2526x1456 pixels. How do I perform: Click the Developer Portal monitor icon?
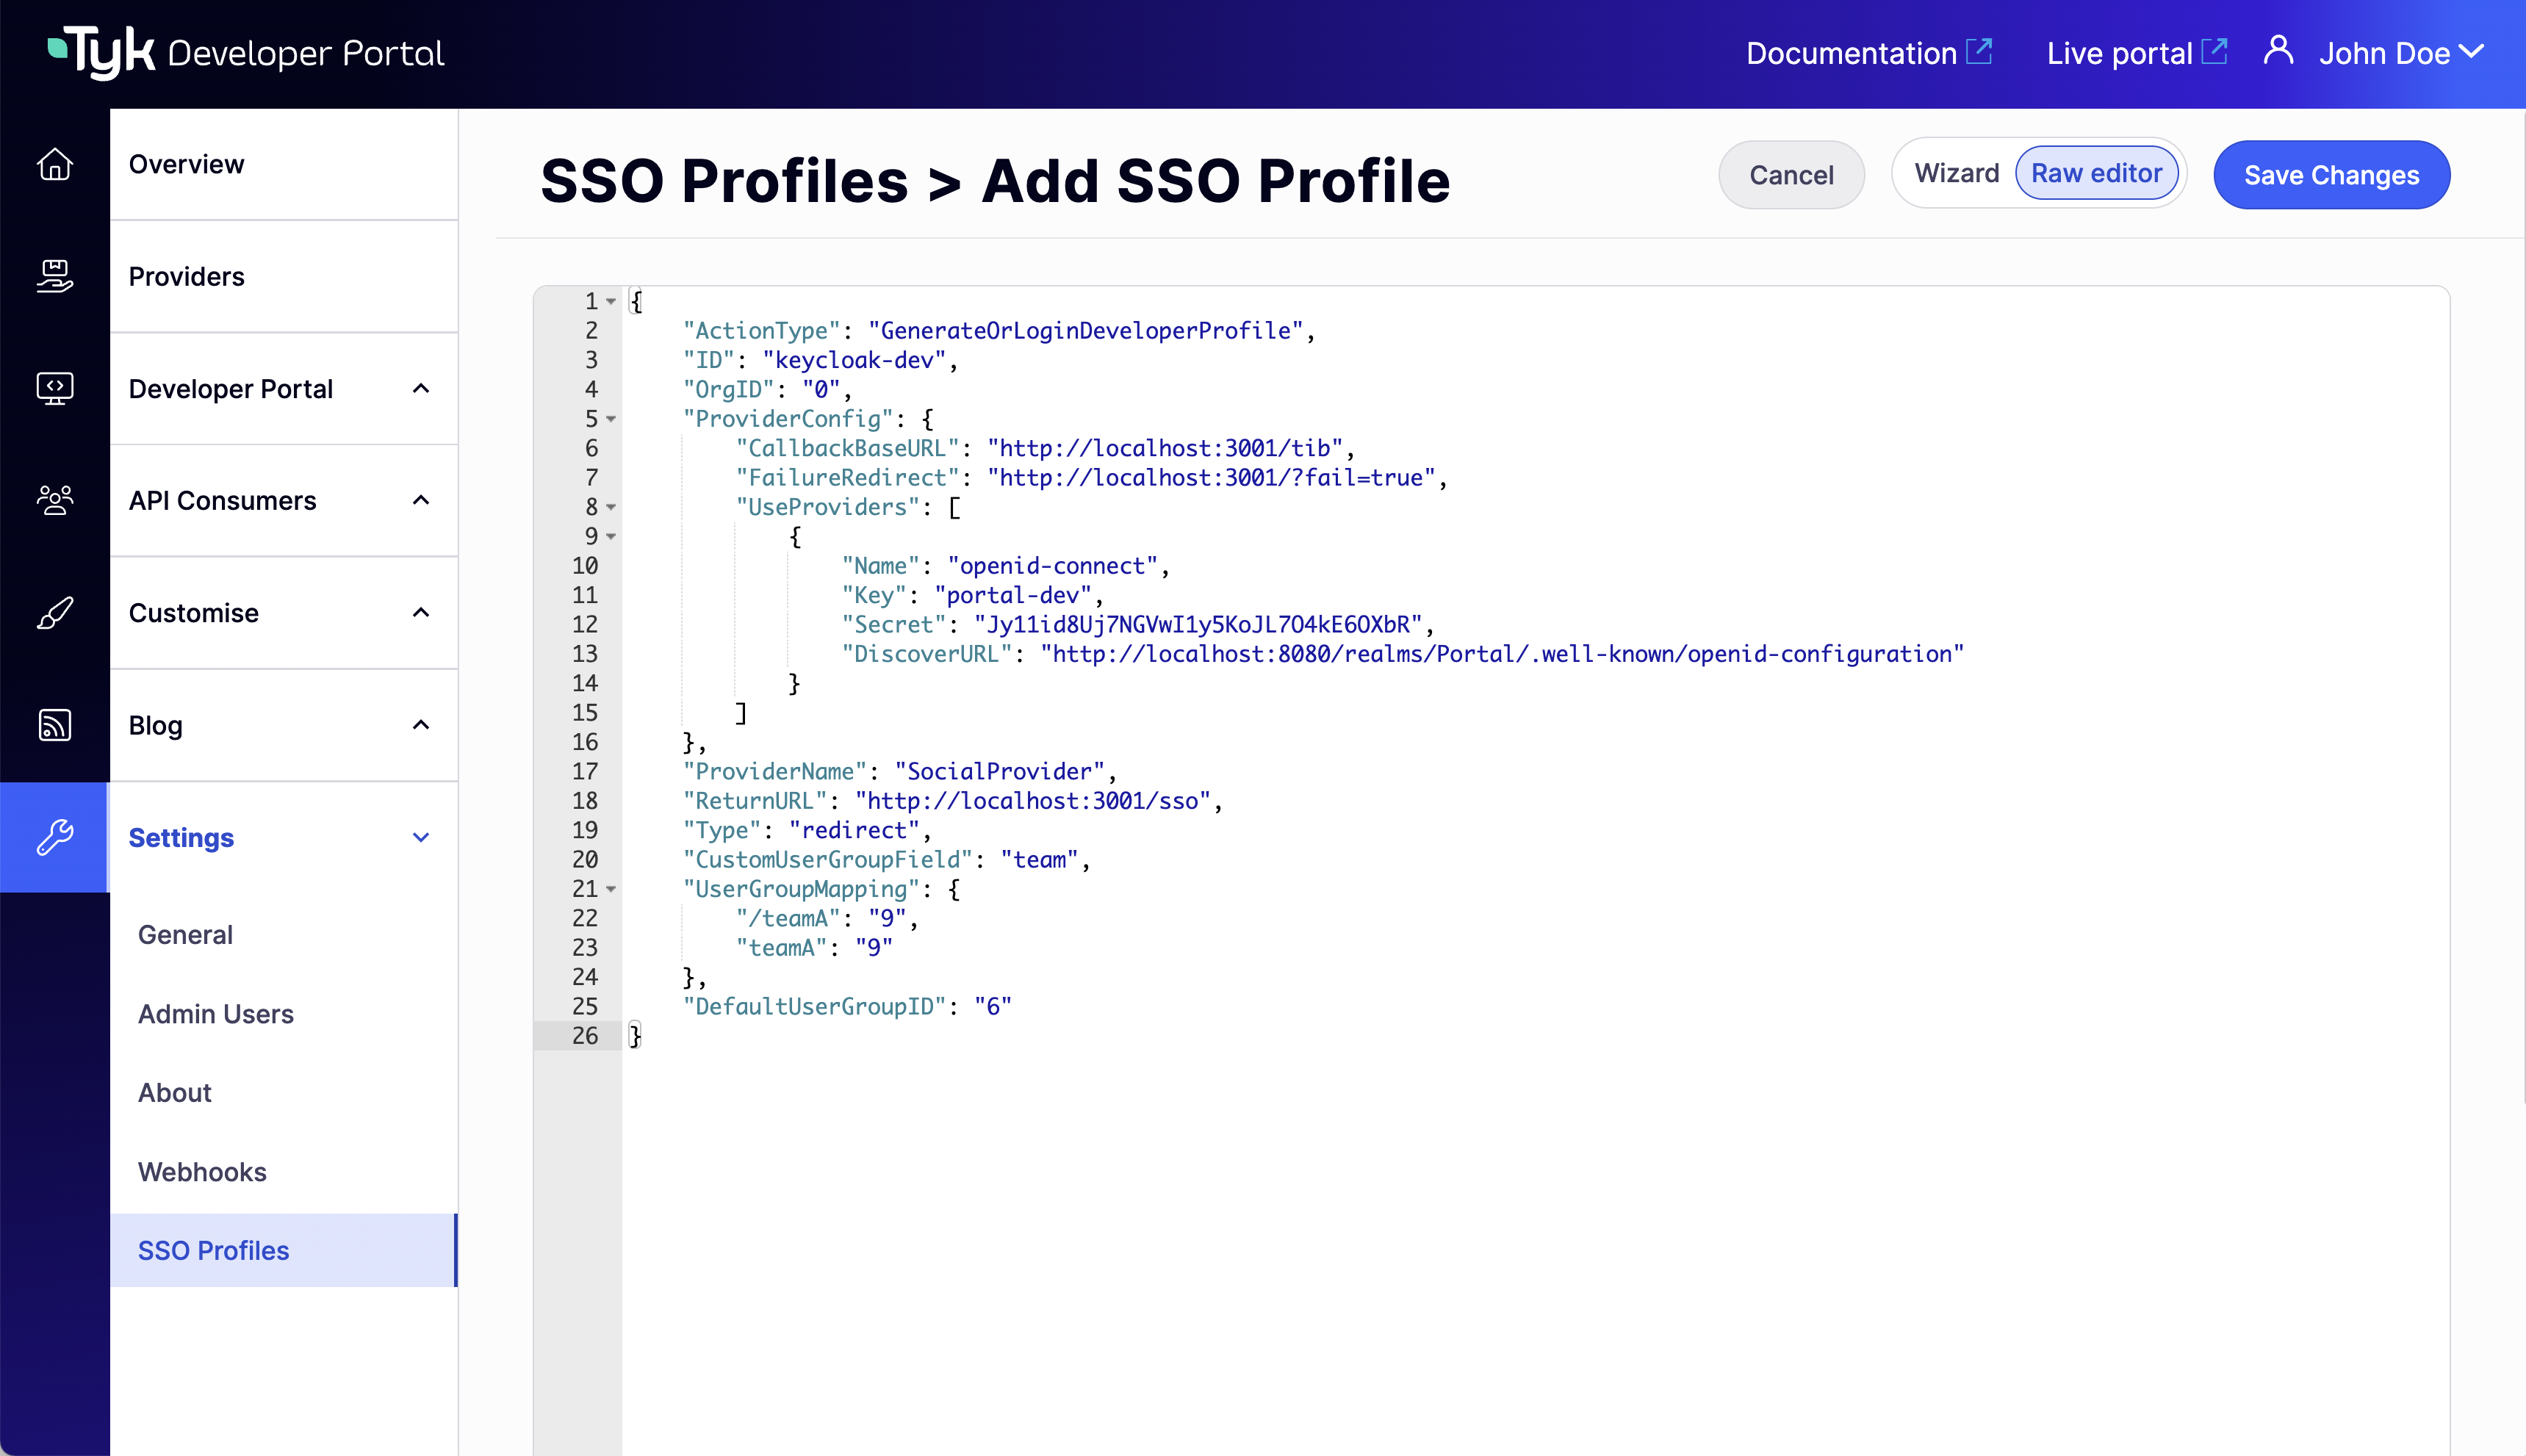pyautogui.click(x=55, y=388)
